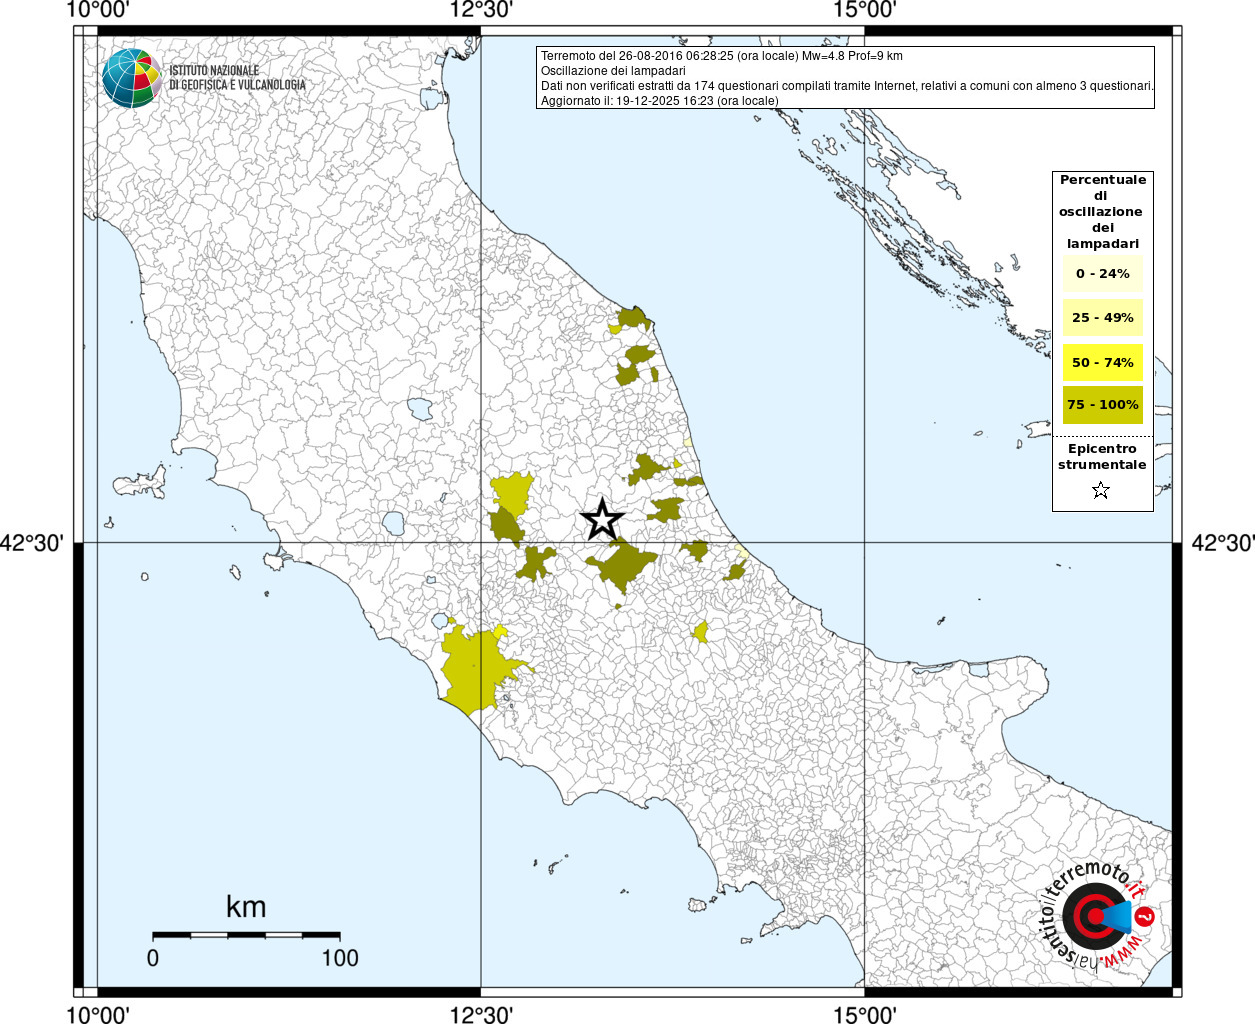The height and width of the screenshot is (1024, 1255).
Task: Click the epicenter star on the map
Action: pyautogui.click(x=602, y=519)
